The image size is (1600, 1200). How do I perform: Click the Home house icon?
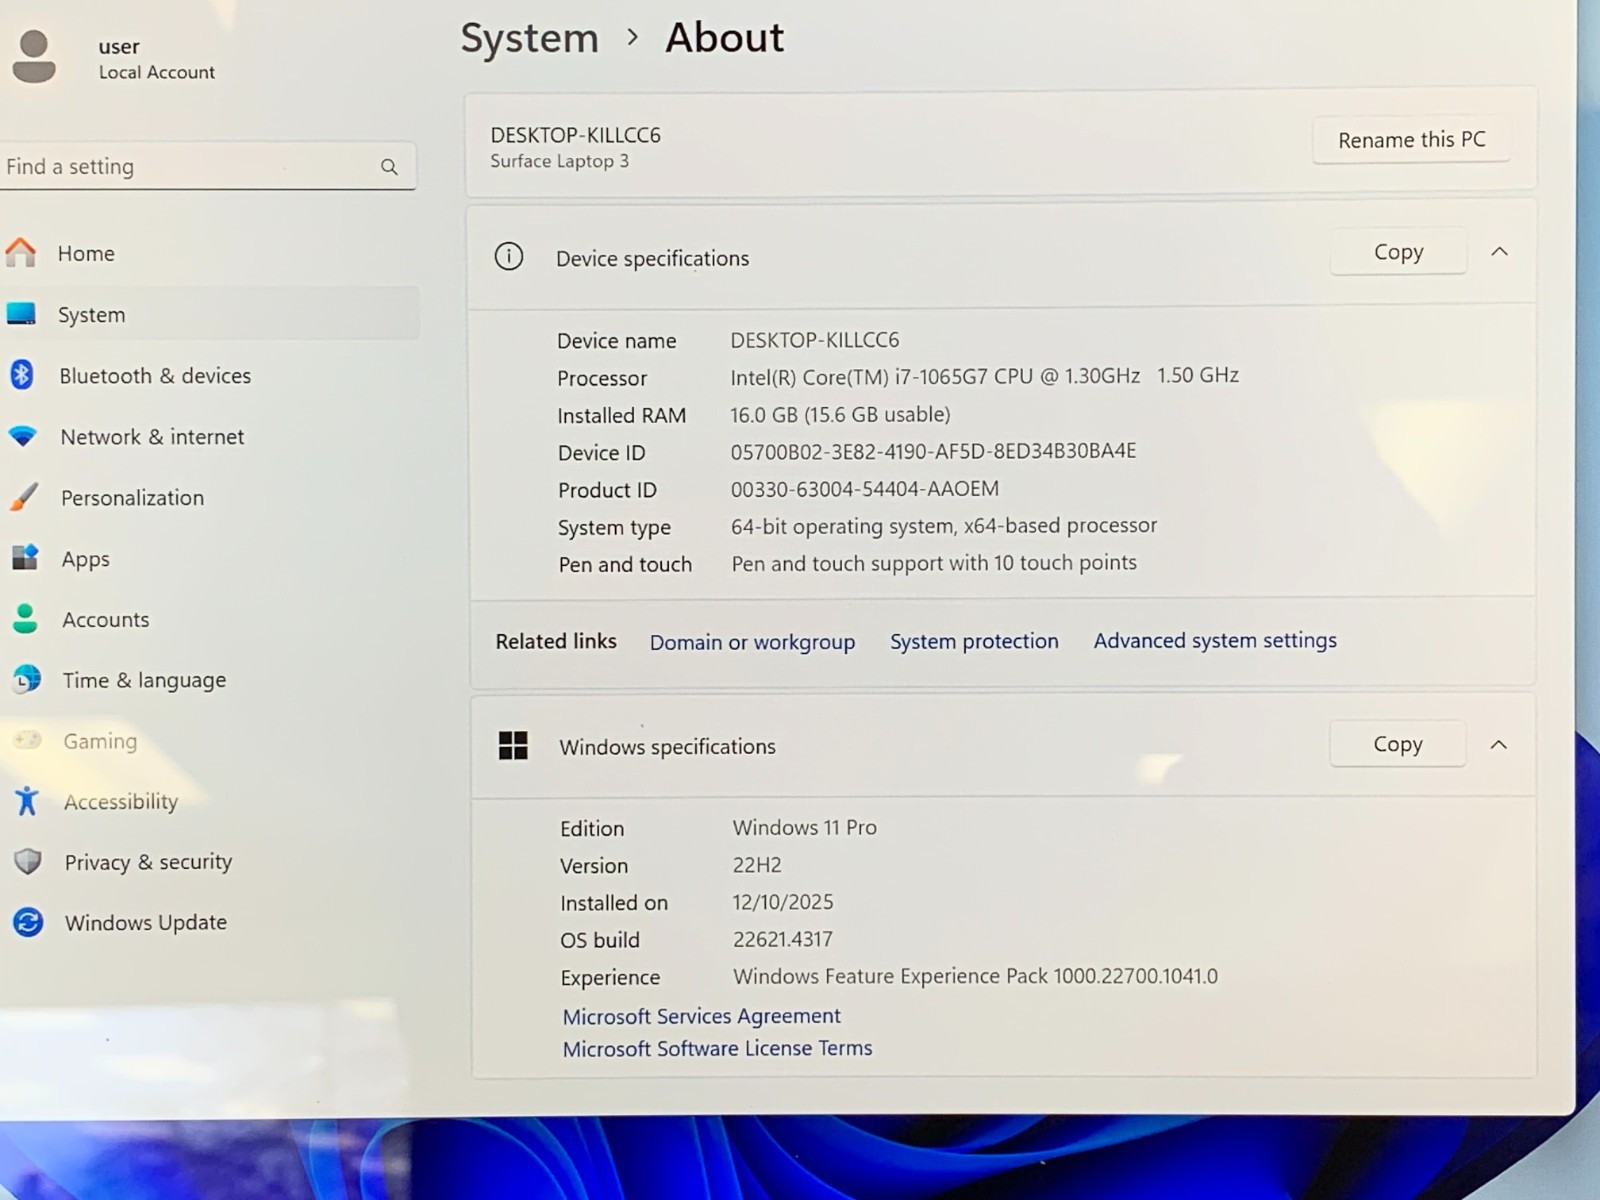point(20,253)
